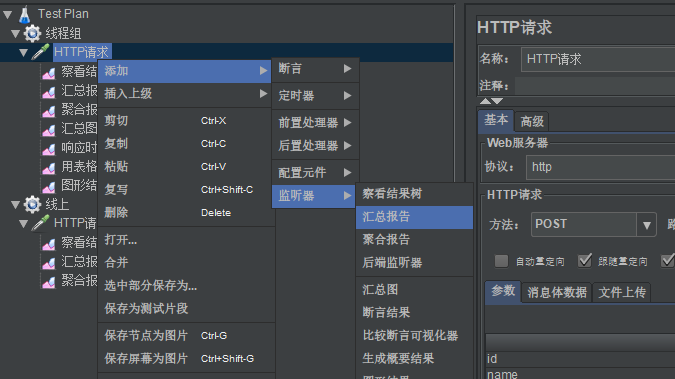Expand the 配置元件 submenu
Image resolution: width=675 pixels, height=379 pixels.
point(315,173)
